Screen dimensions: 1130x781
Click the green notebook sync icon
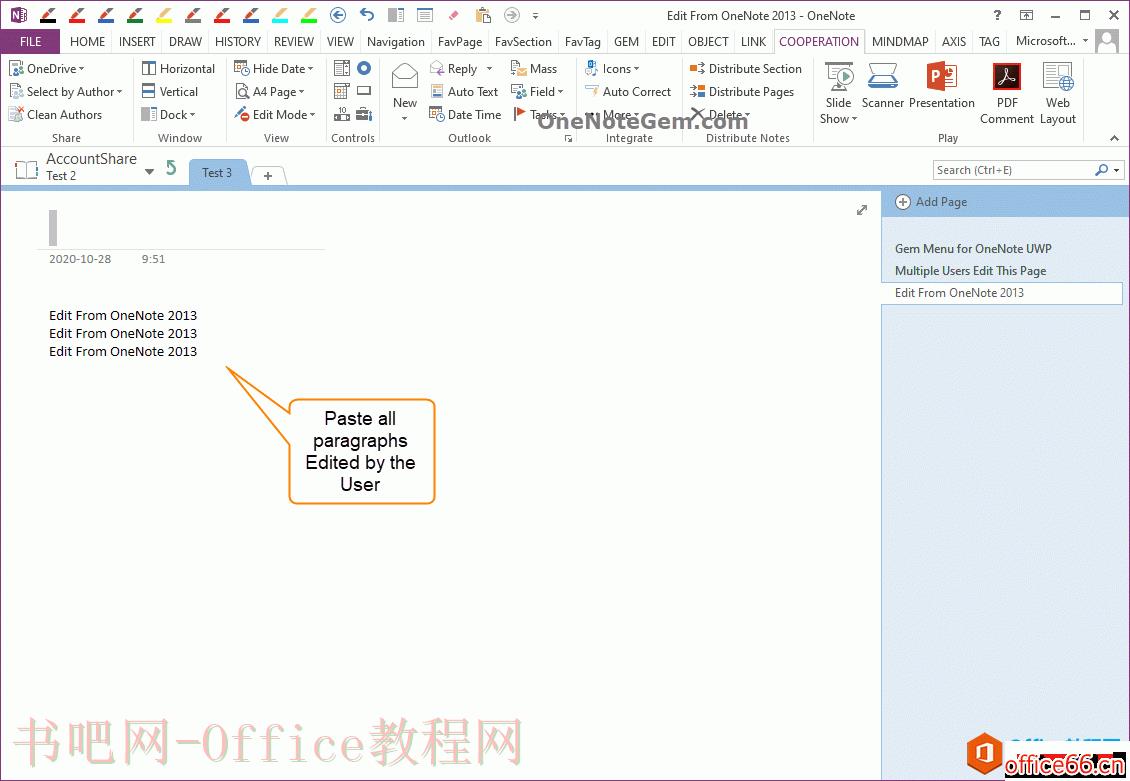pos(171,168)
